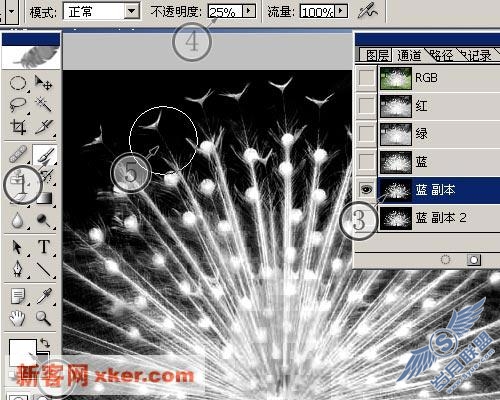Open the 流量 slider arrow
This screenshot has height=400, width=500.
pyautogui.click(x=340, y=11)
